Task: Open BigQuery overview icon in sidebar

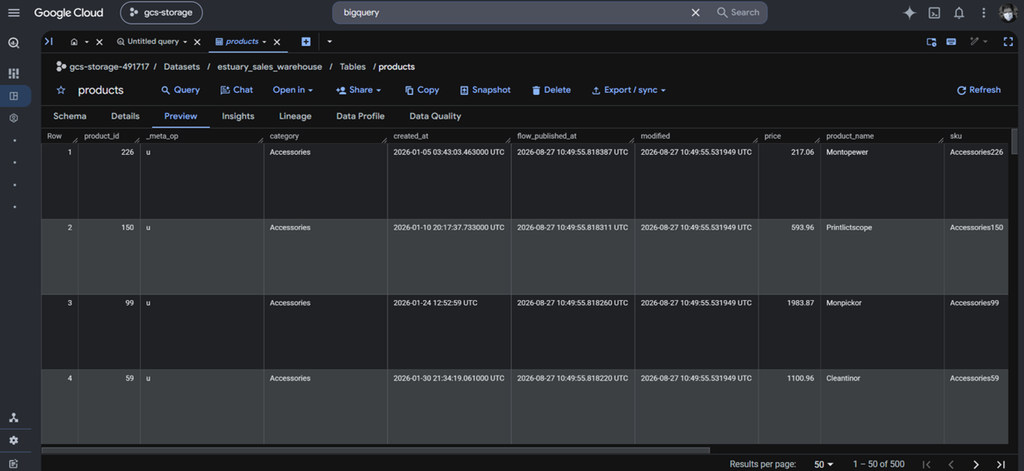Action: (14, 43)
